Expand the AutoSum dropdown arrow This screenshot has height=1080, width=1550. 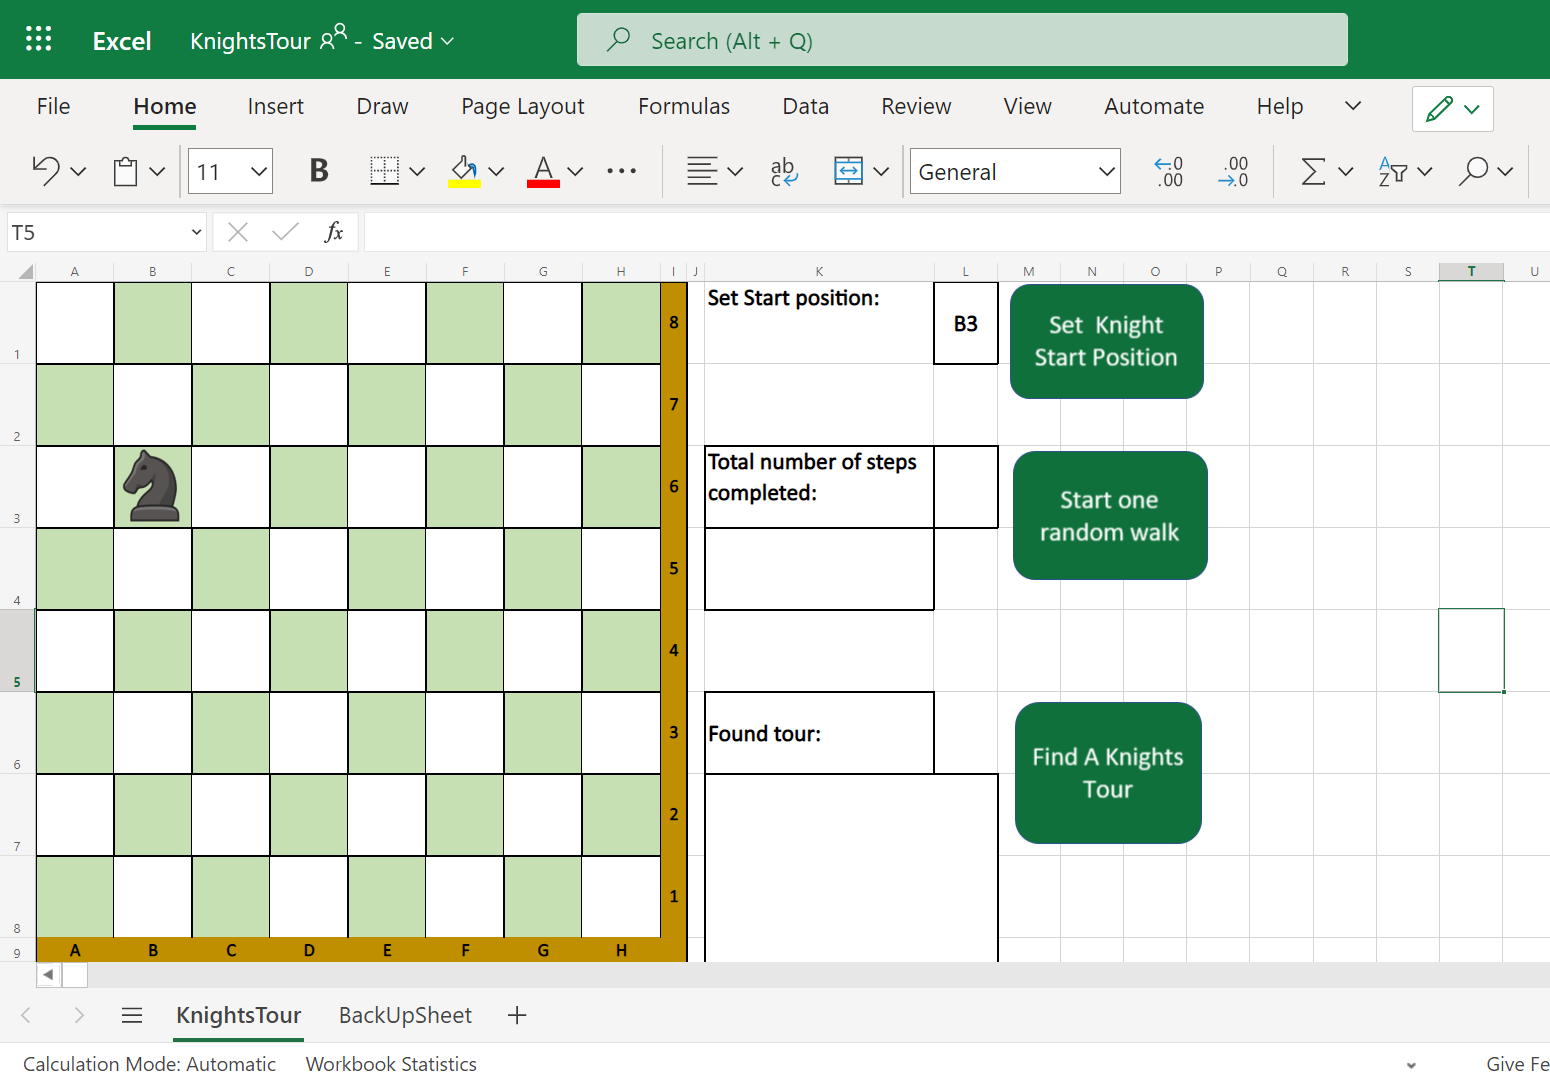pos(1346,171)
